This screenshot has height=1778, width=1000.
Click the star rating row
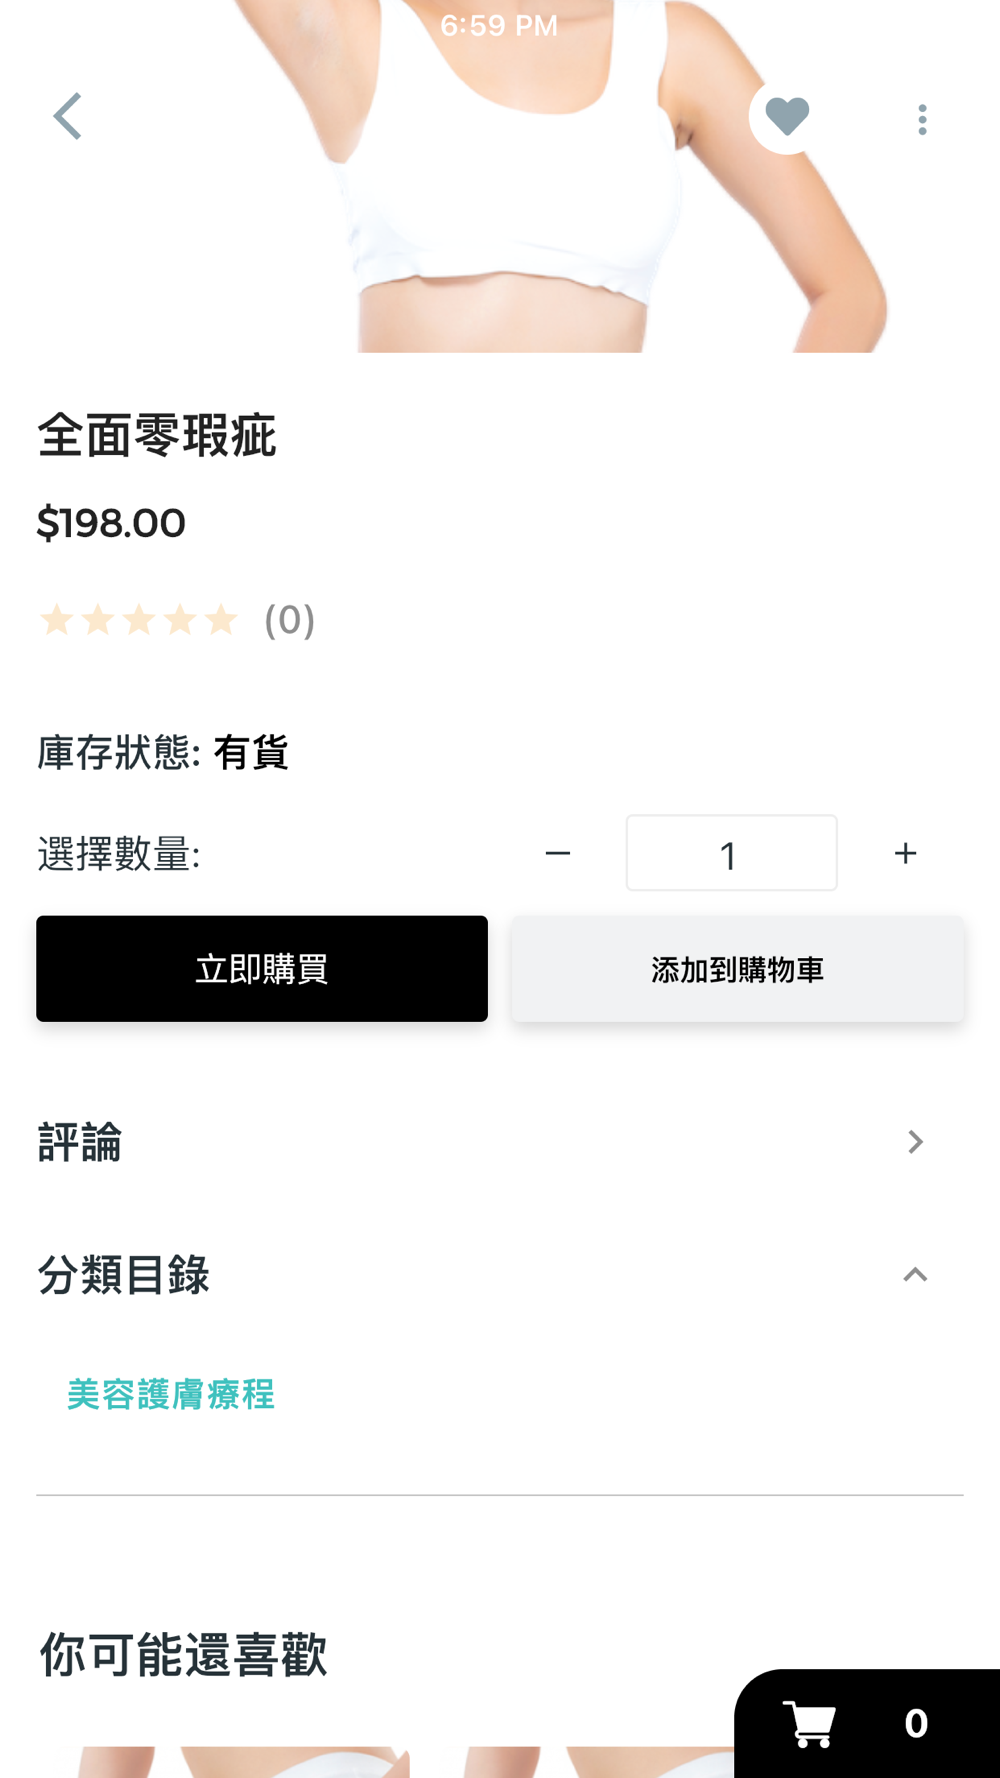pos(138,620)
